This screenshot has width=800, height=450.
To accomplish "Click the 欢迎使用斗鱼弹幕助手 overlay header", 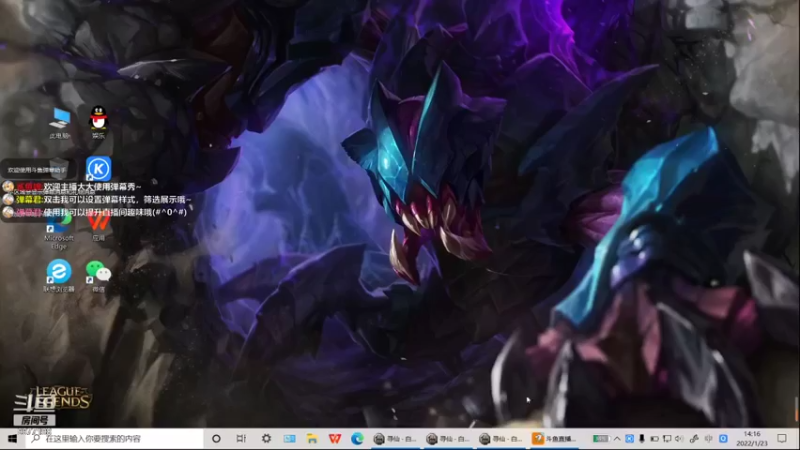I will (x=37, y=170).
